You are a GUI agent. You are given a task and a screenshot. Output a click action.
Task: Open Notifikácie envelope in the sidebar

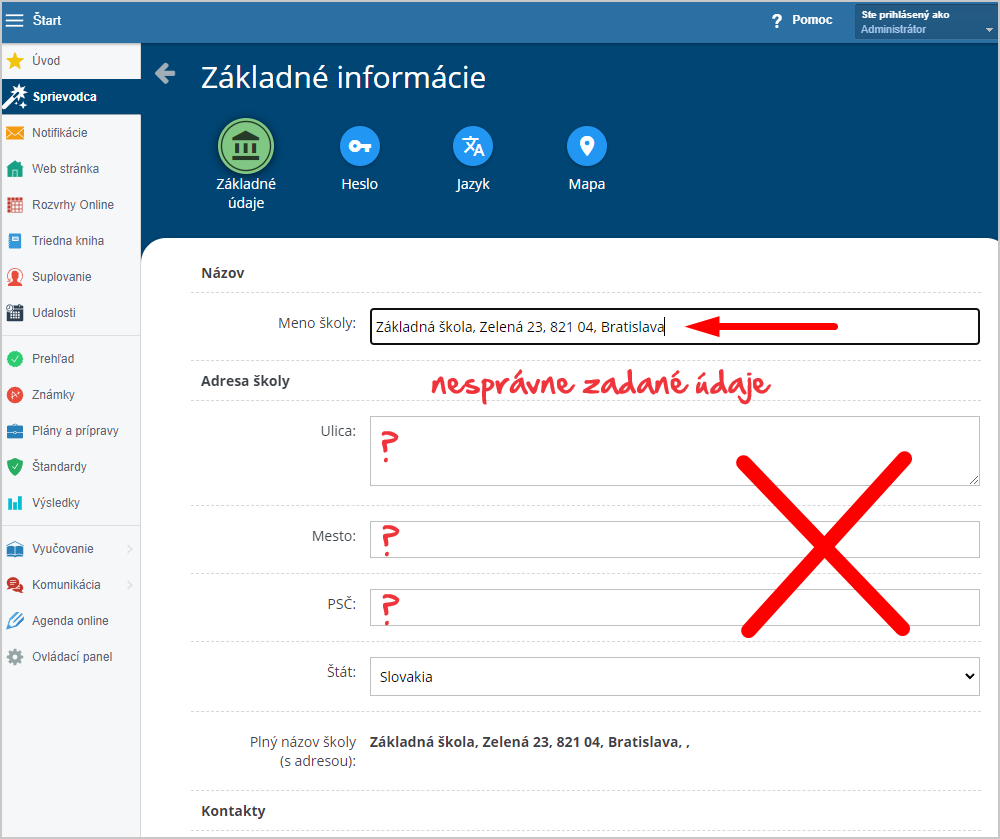click(x=71, y=133)
